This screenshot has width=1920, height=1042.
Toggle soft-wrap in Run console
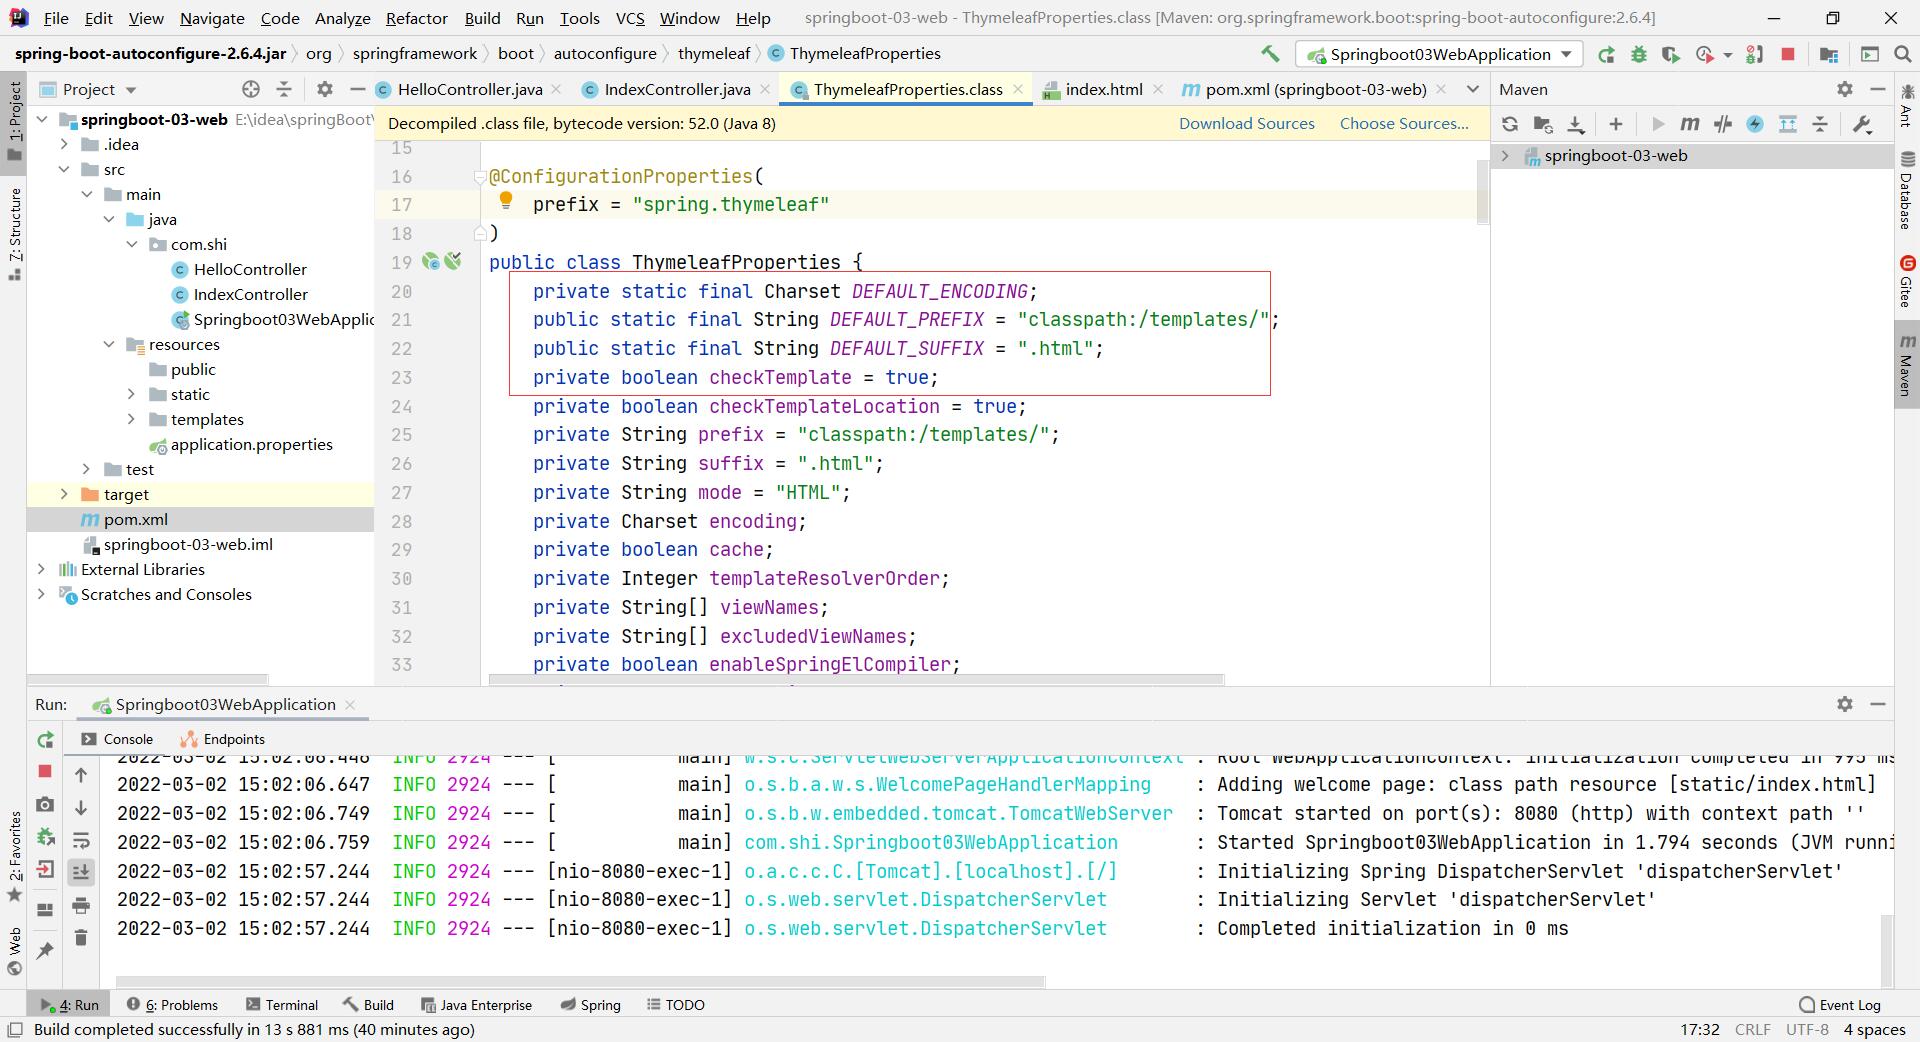pos(81,840)
